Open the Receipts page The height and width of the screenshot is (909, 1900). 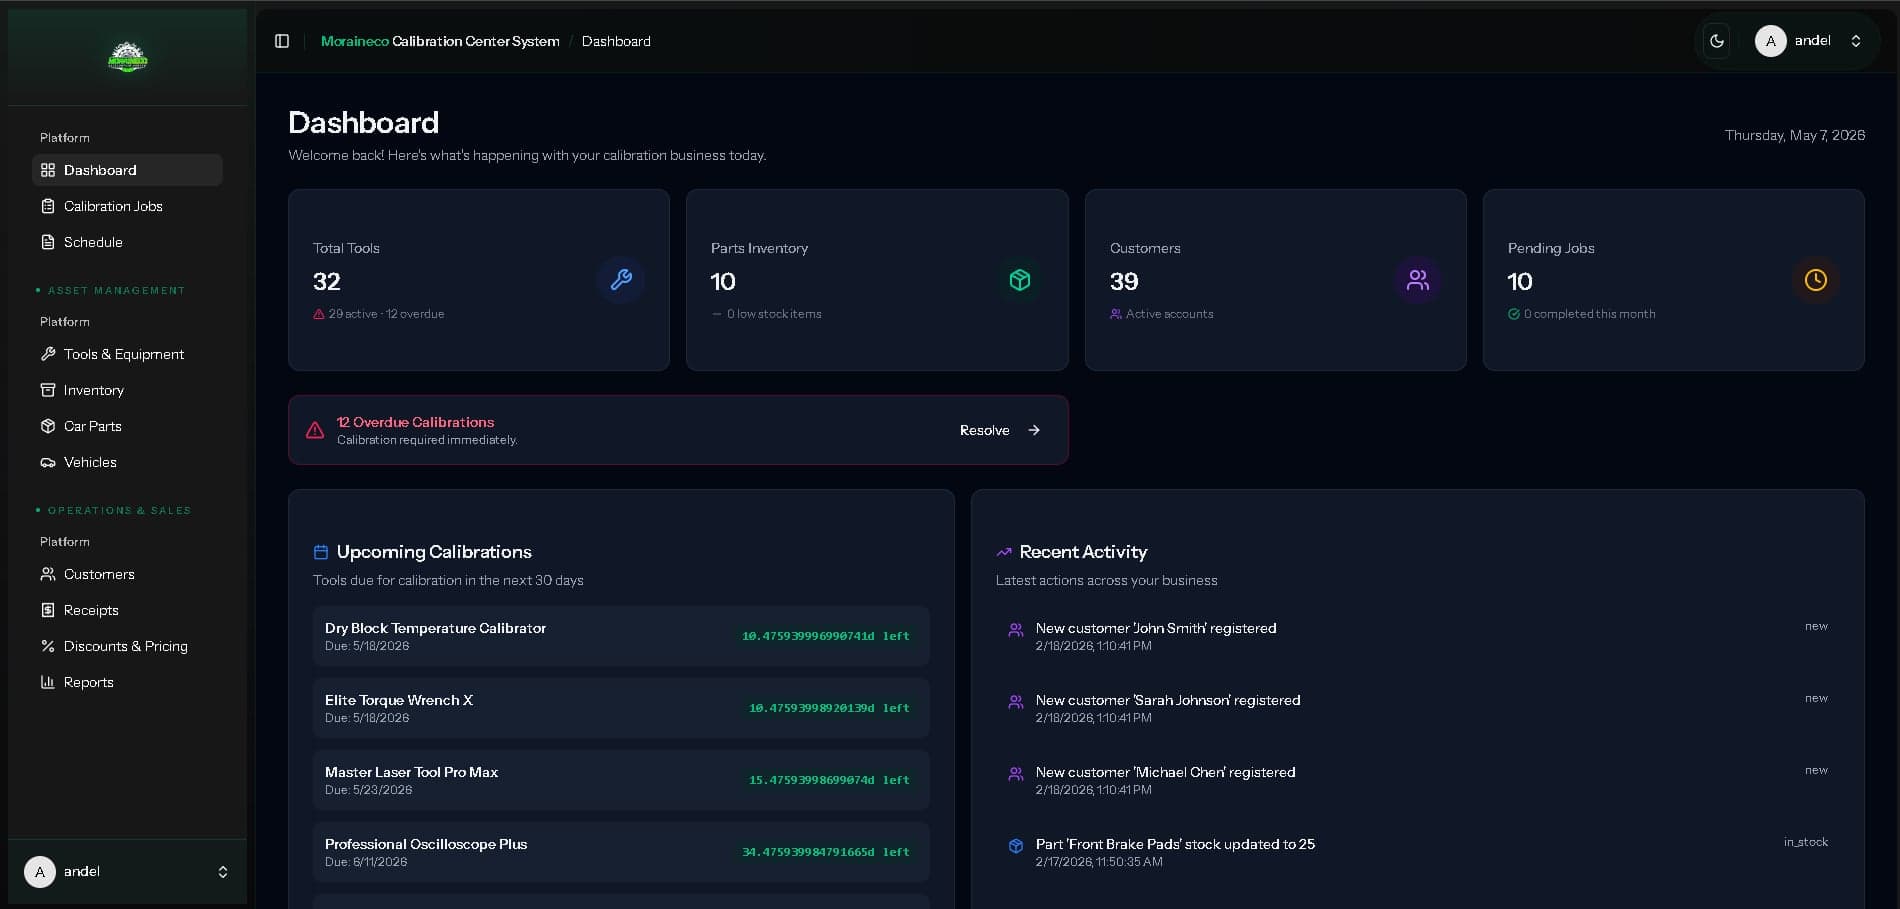point(127,610)
